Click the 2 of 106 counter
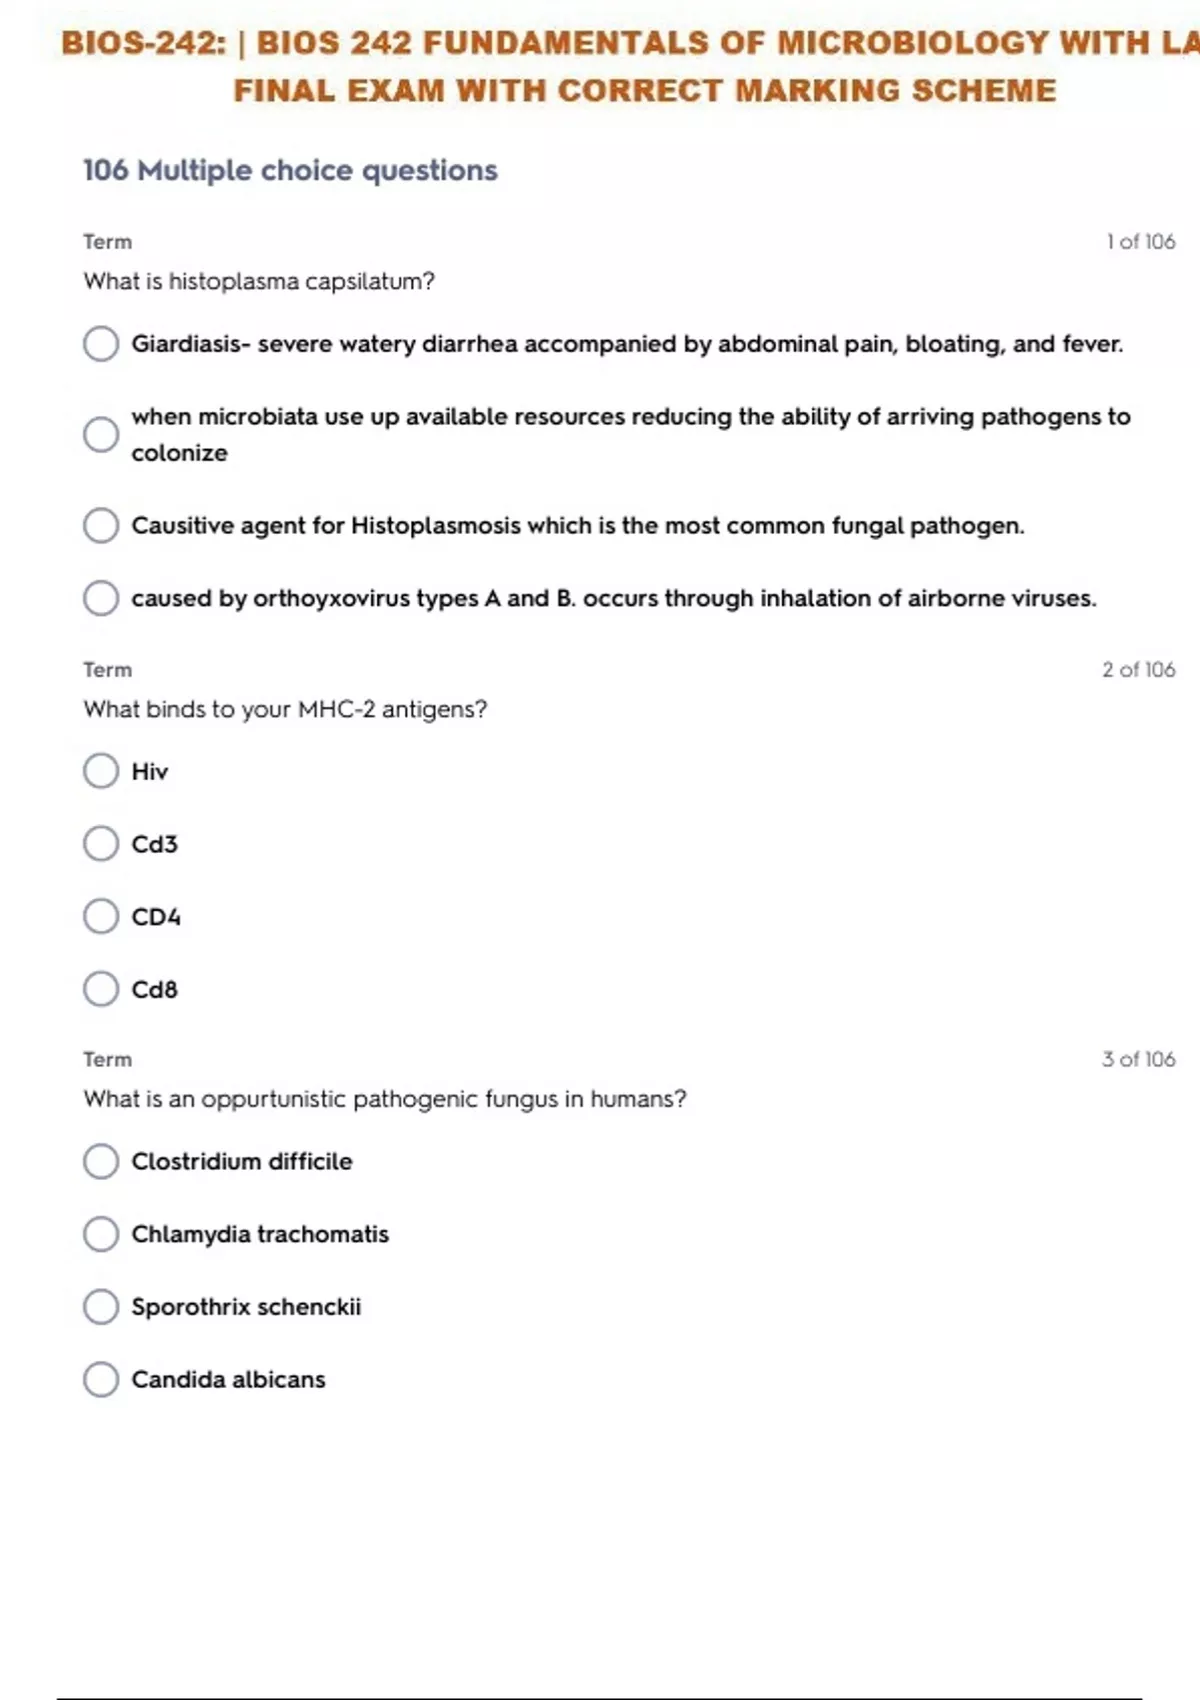The width and height of the screenshot is (1200, 1700). pyautogui.click(x=1138, y=670)
